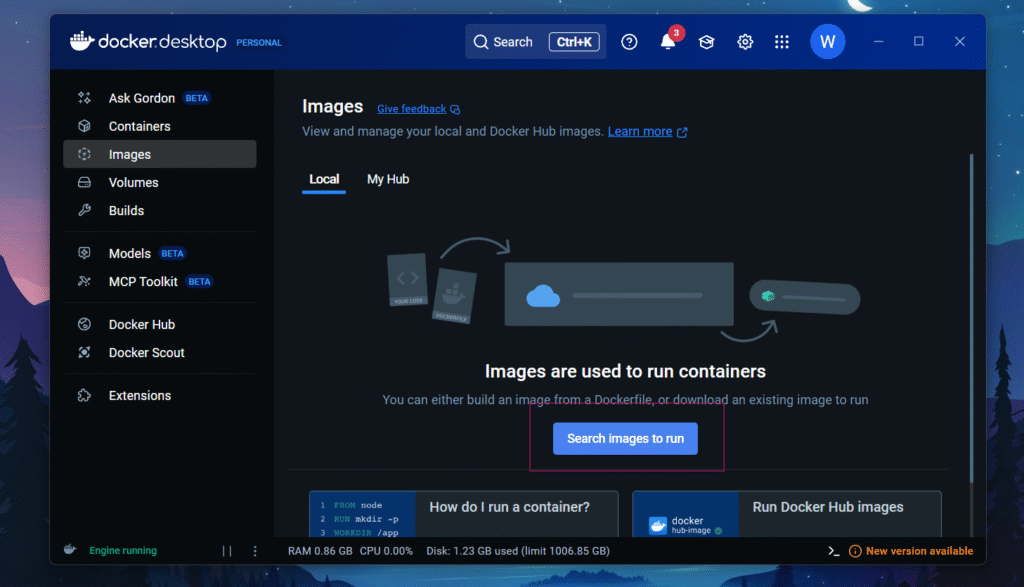
Task: Click the Search box in the header
Action: (x=535, y=42)
